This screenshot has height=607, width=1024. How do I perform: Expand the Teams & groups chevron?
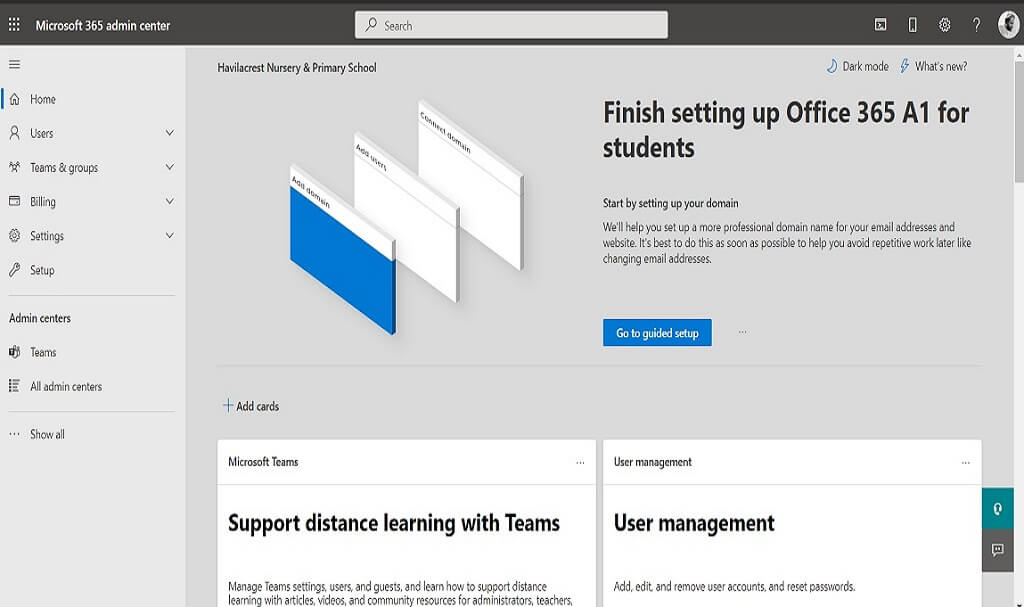click(x=169, y=167)
